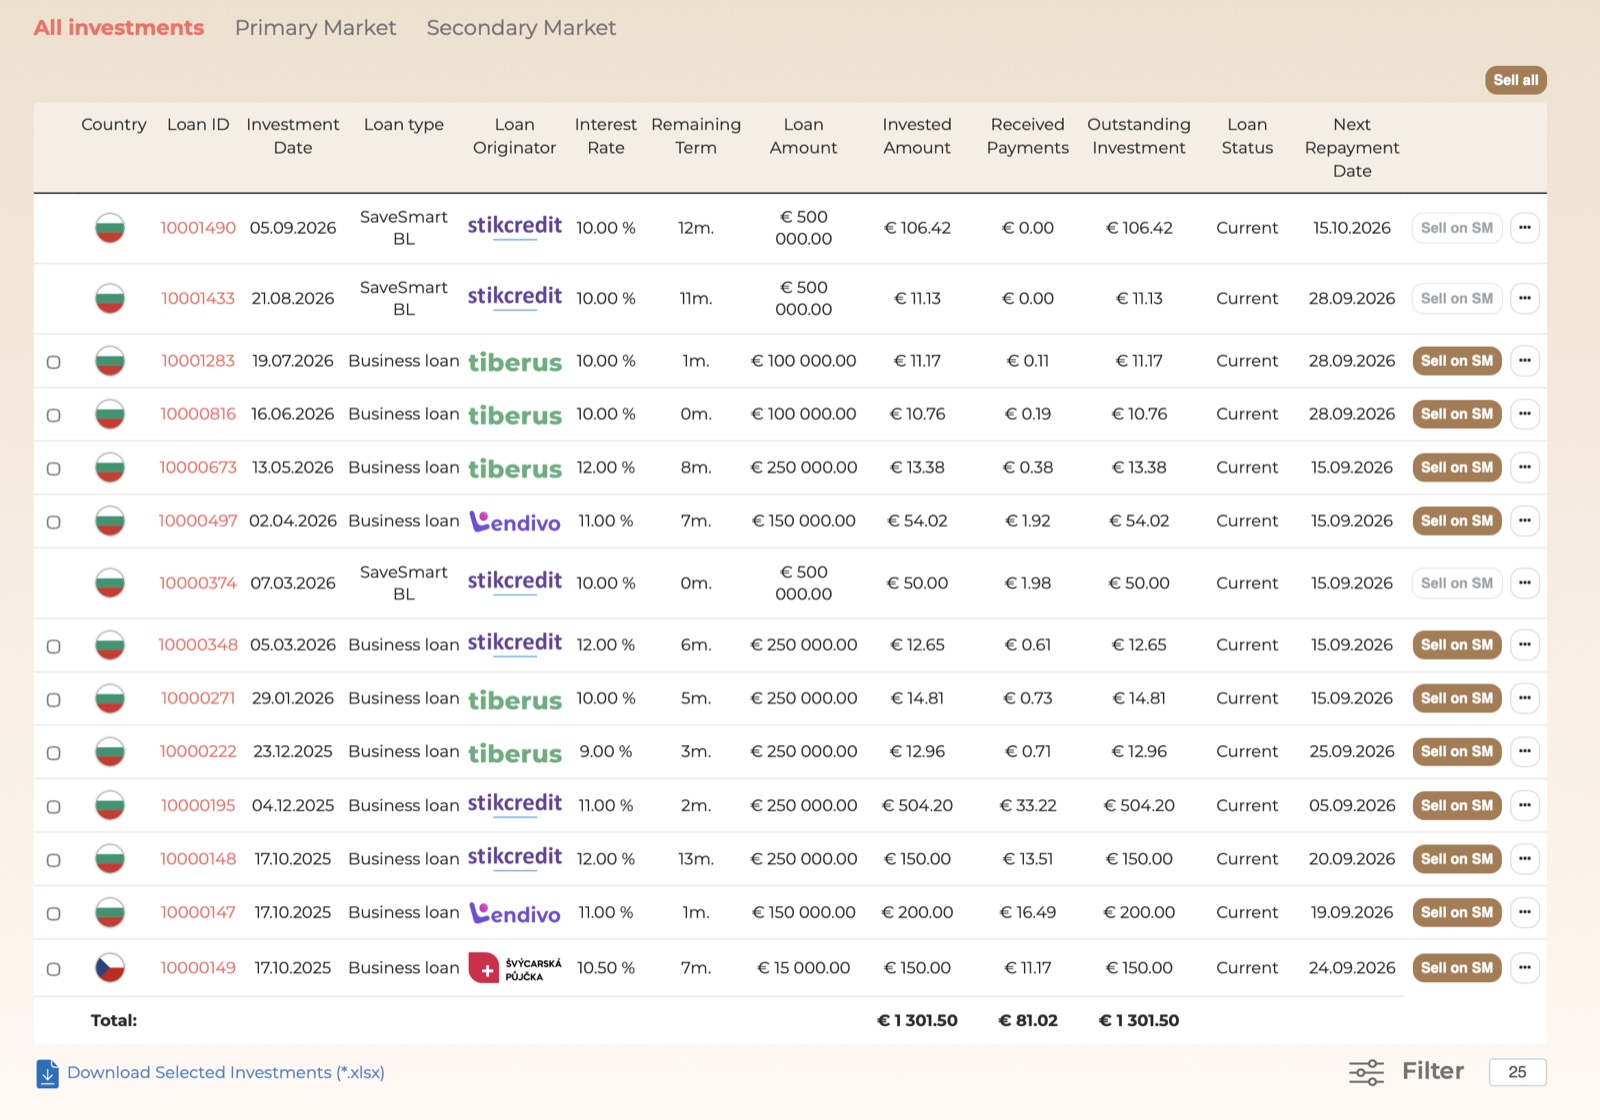This screenshot has width=1600, height=1120.
Task: Click Download Selected Investments (*.xlsx) link
Action: (x=226, y=1073)
